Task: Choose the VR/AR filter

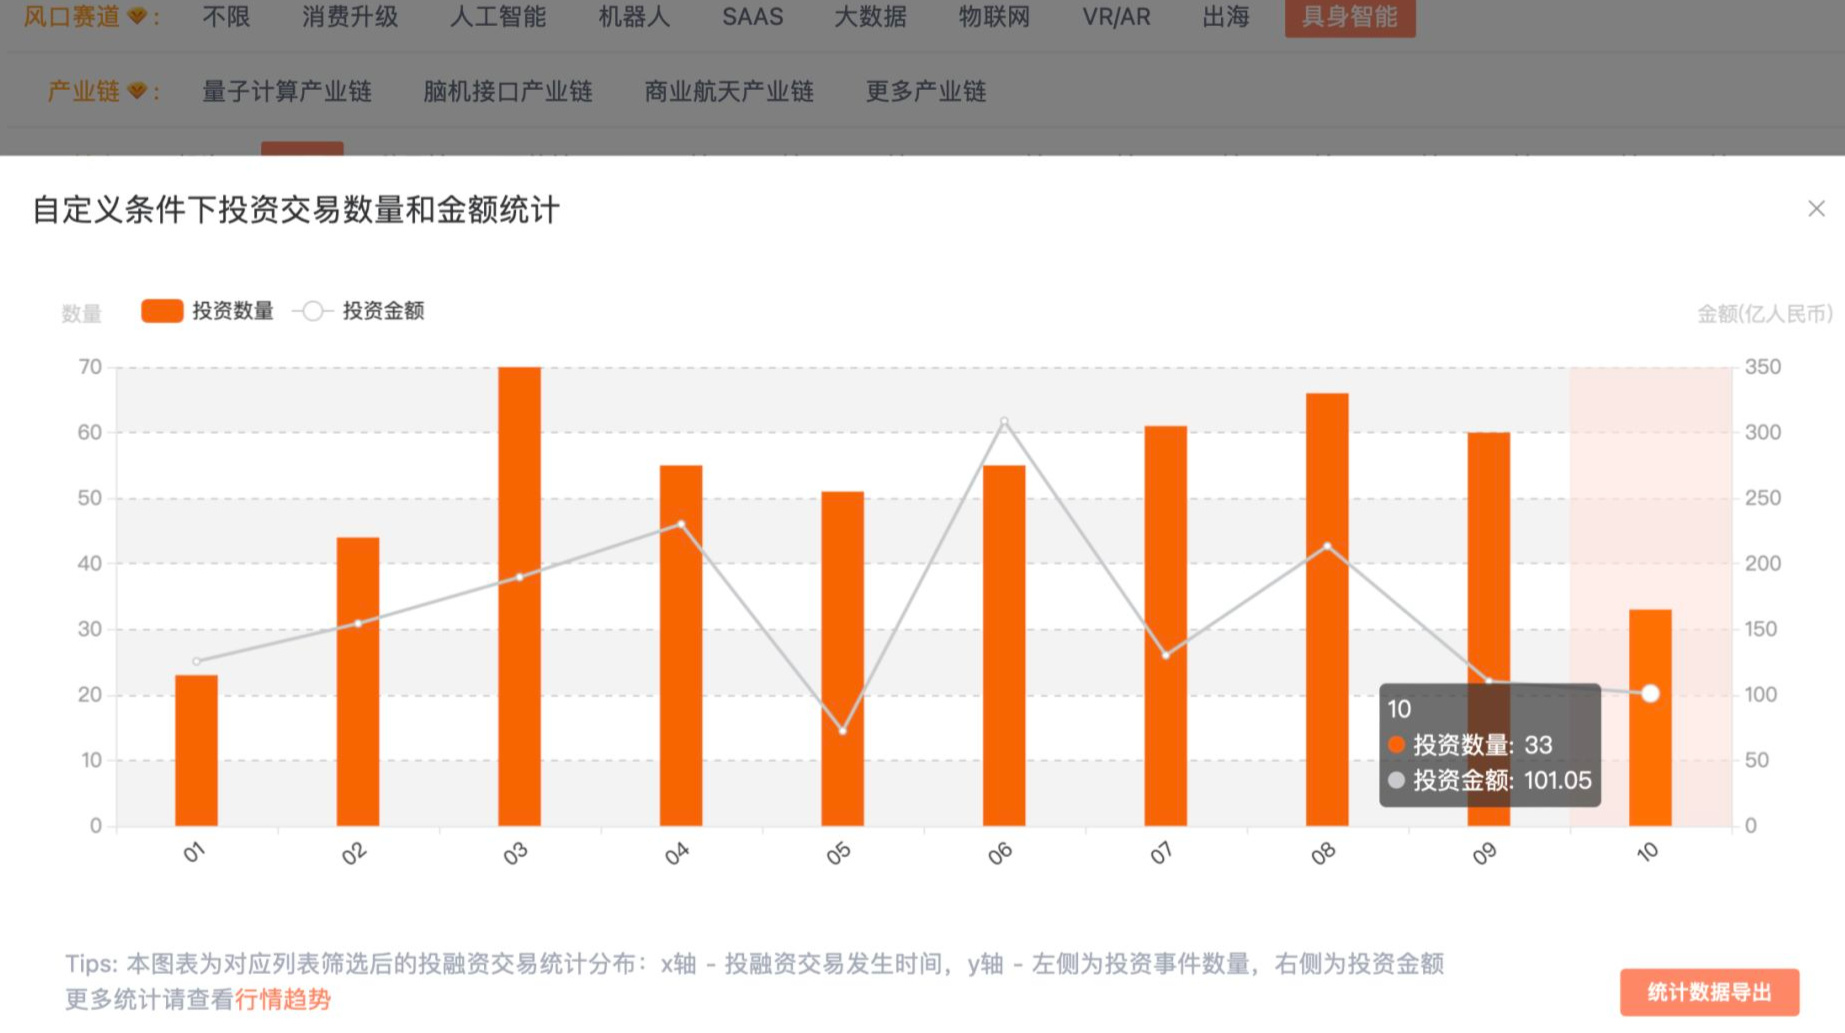Action: 1116,17
